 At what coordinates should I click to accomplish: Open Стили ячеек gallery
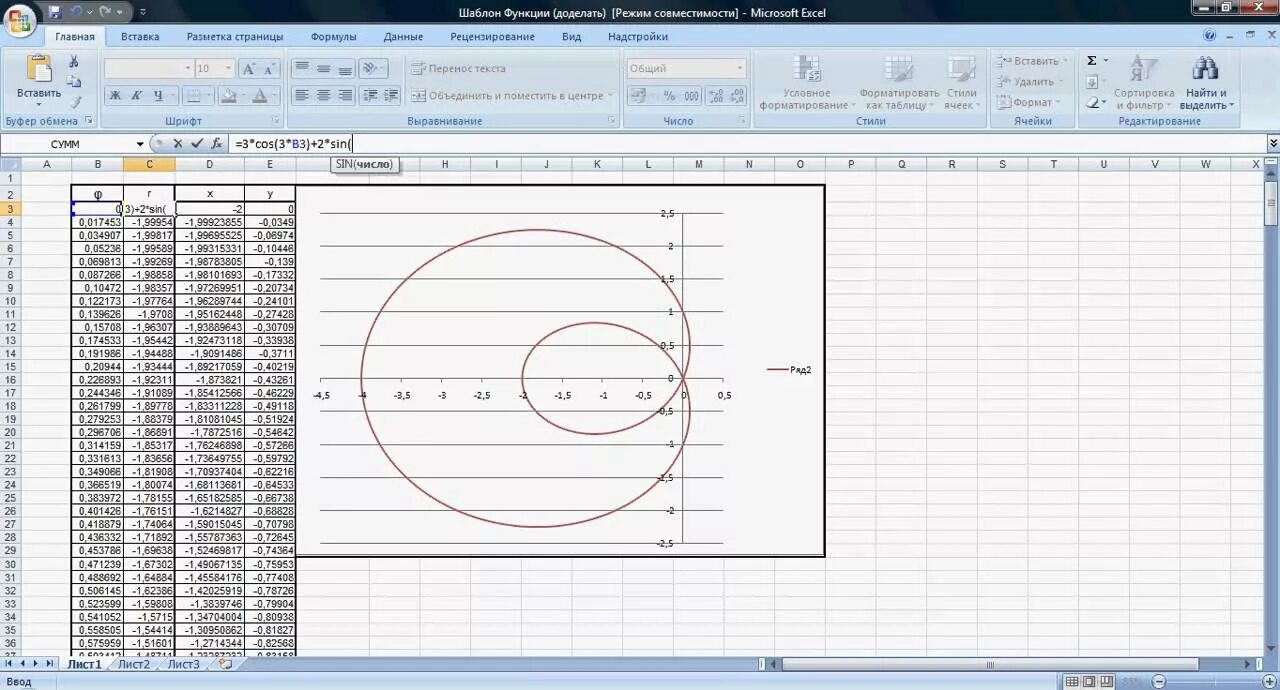click(961, 82)
